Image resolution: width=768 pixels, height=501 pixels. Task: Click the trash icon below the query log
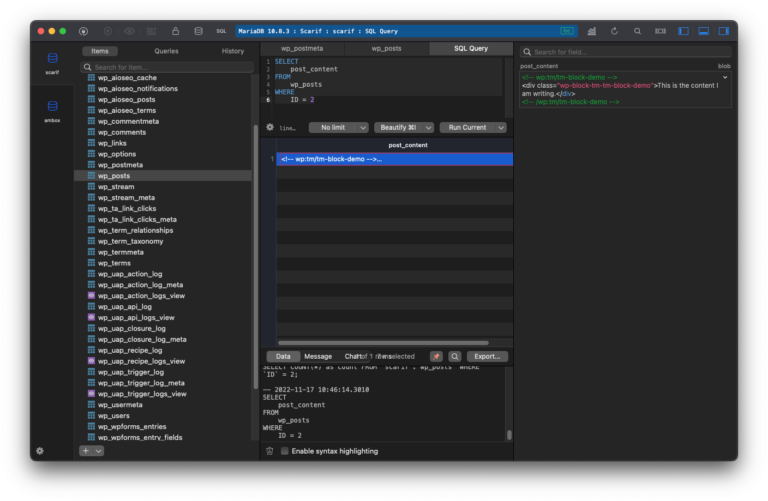pos(270,451)
